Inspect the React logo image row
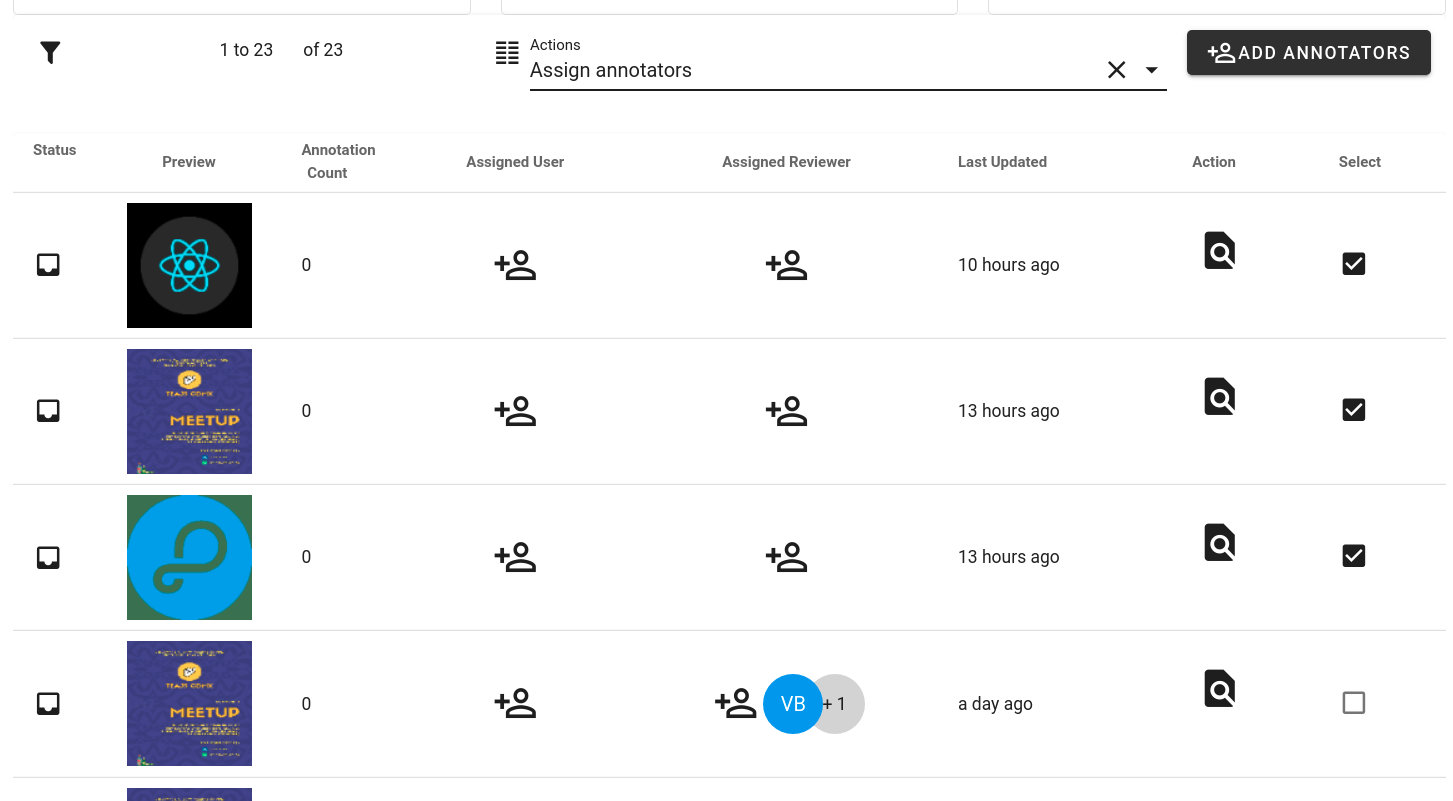 (x=1219, y=251)
